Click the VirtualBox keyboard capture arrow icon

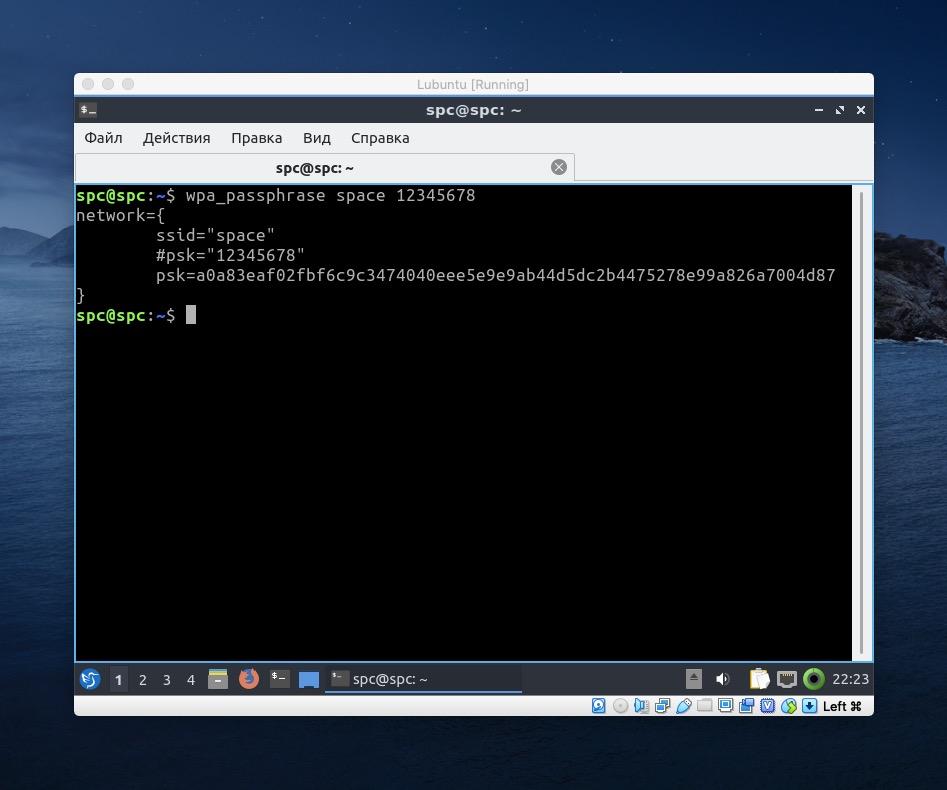click(810, 705)
